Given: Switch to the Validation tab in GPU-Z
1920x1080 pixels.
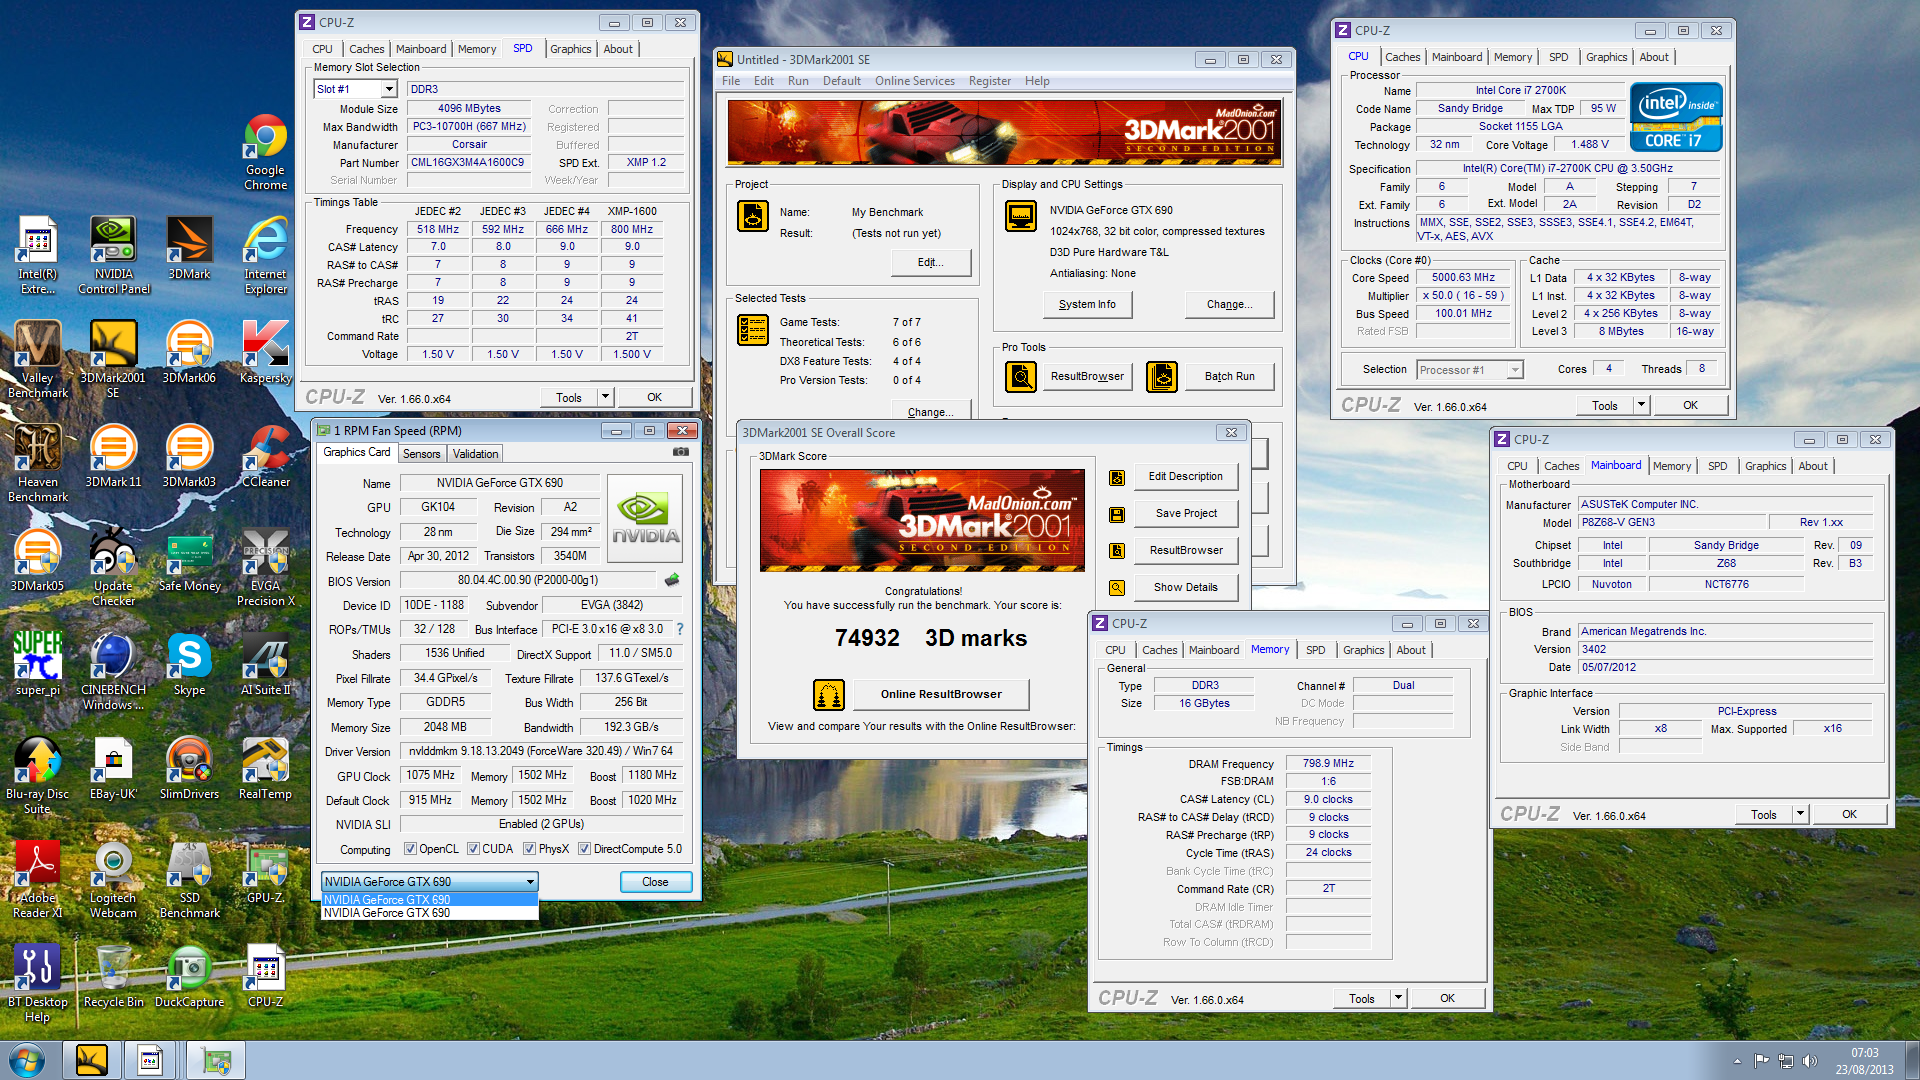Looking at the screenshot, I should (476, 454).
